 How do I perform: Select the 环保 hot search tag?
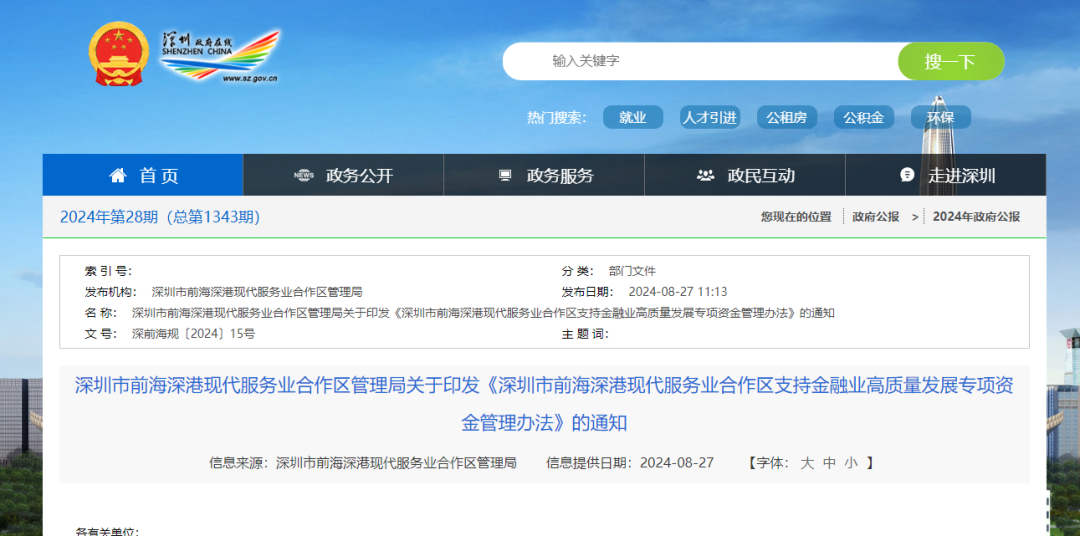pos(941,117)
